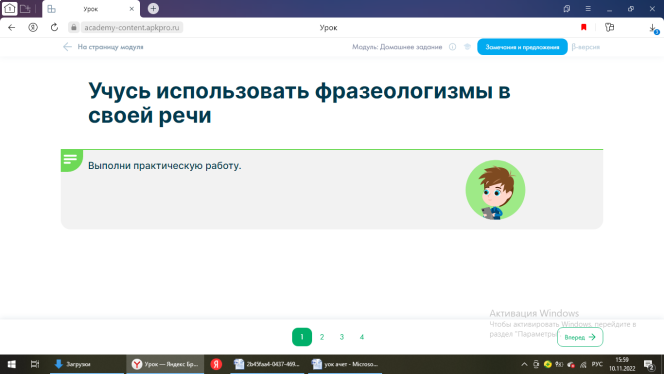Image resolution: width=664 pixels, height=374 pixels.
Task: Open Замечания и предложения button
Action: (x=522, y=47)
